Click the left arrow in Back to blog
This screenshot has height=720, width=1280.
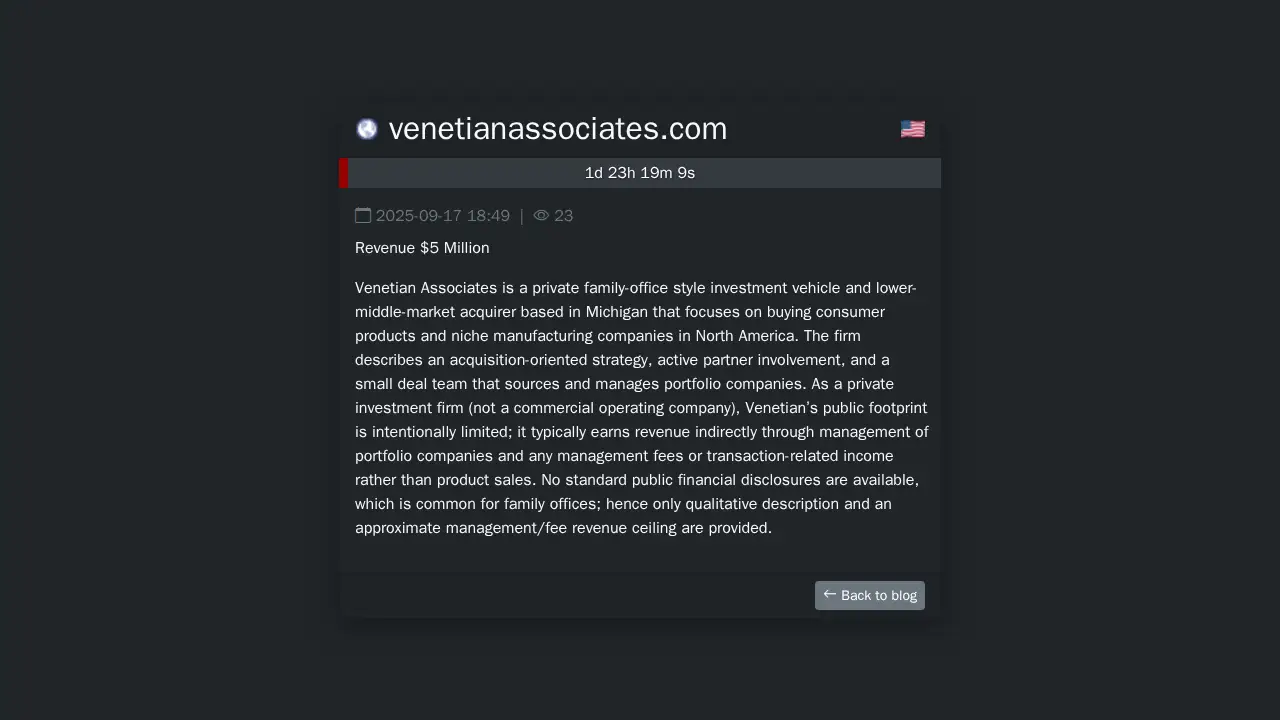829,595
